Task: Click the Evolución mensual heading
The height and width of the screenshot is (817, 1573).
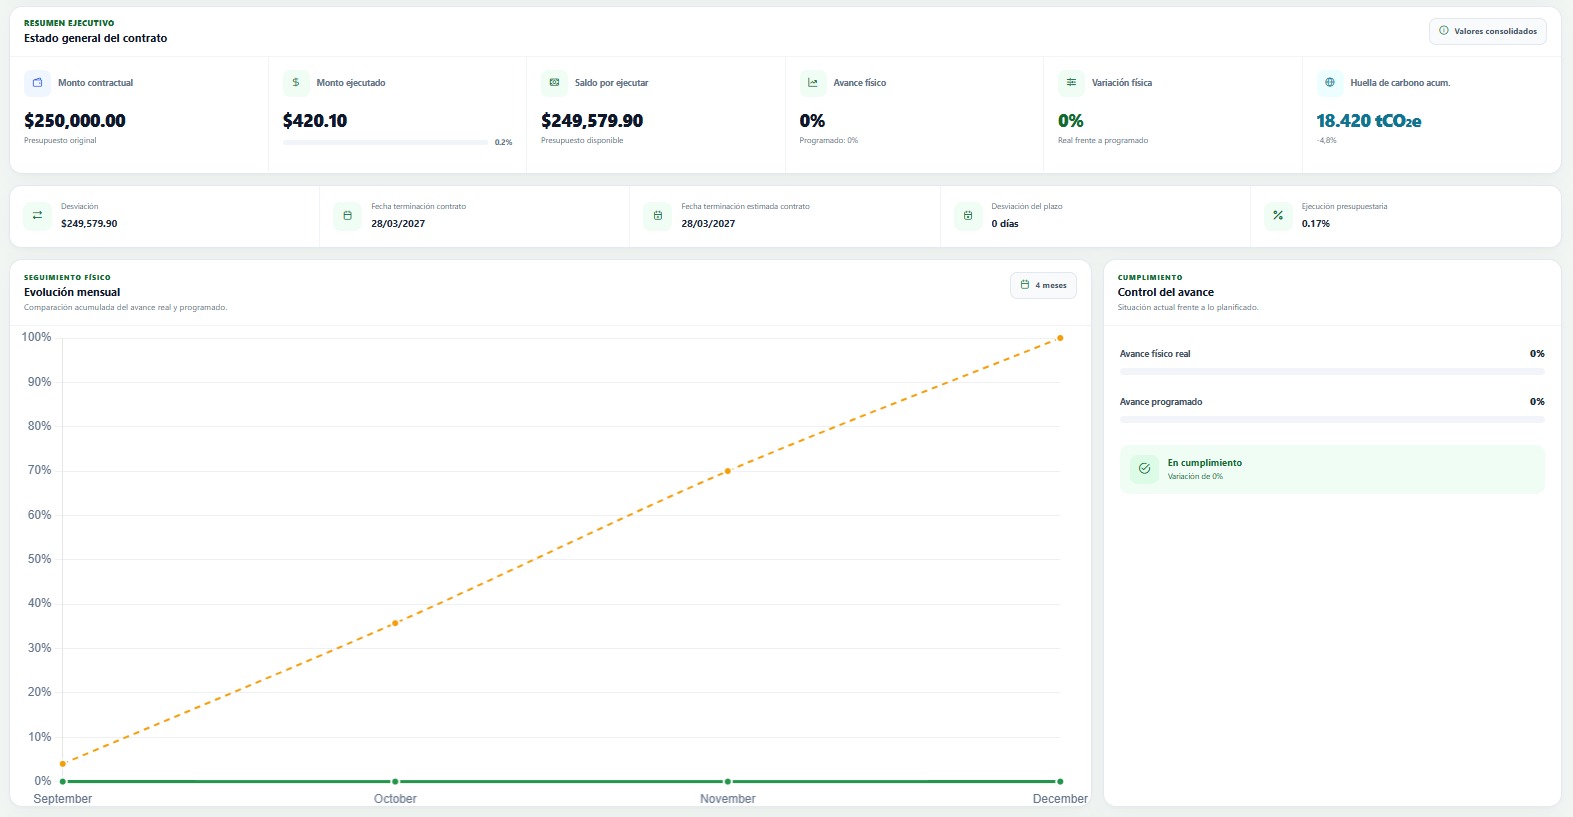Action: coord(72,292)
